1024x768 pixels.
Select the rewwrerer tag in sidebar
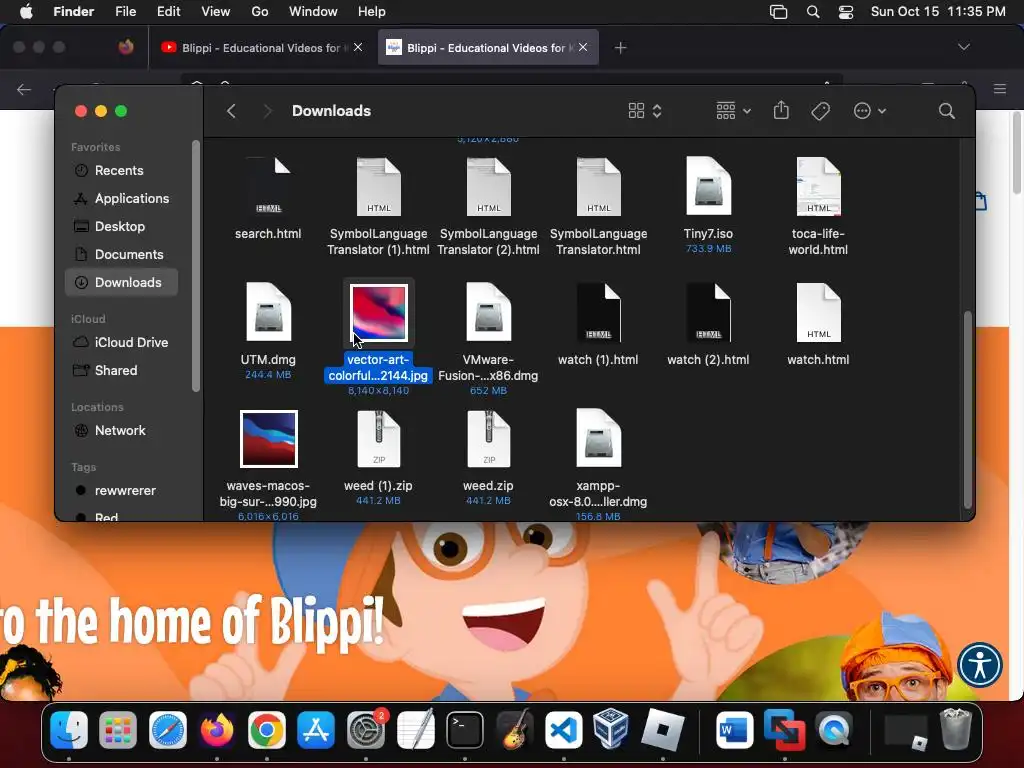121,490
